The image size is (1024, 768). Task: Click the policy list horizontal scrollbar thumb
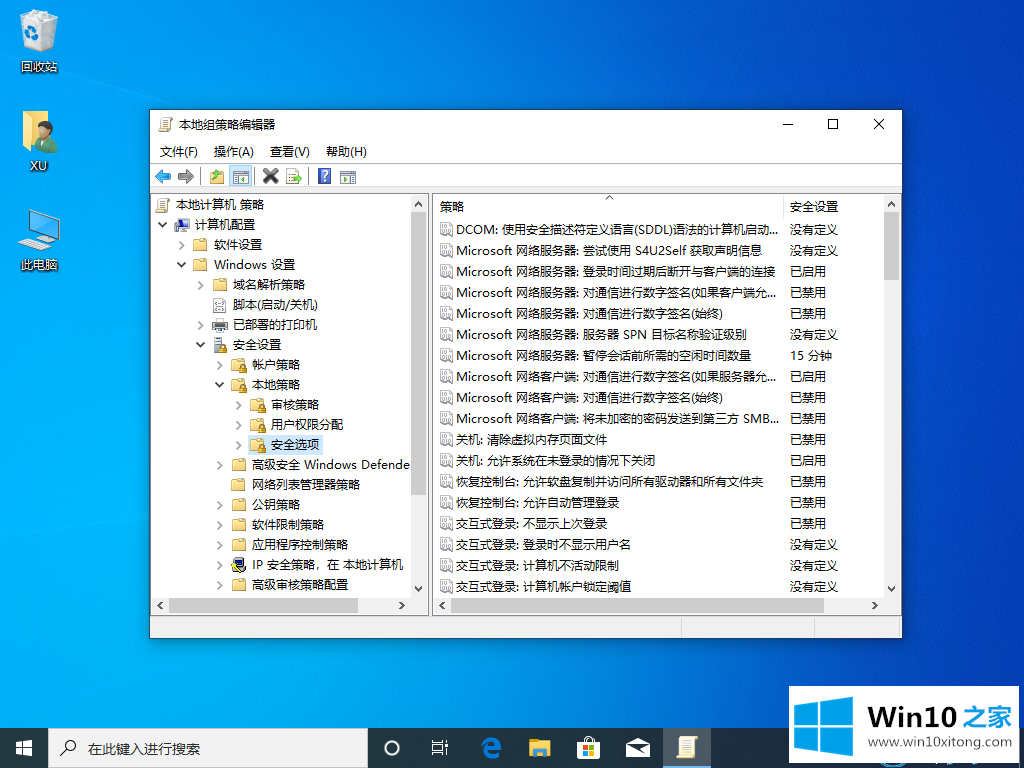tap(637, 605)
